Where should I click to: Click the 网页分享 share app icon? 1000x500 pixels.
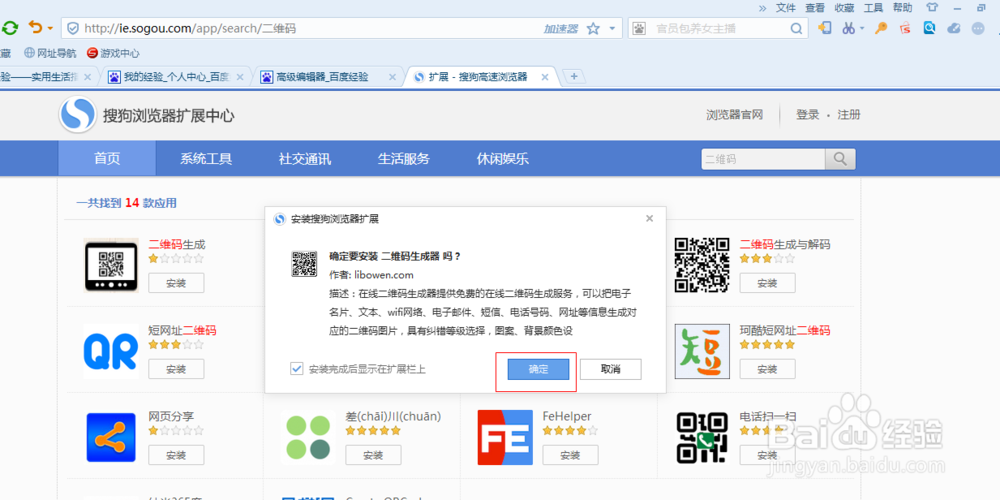[111, 438]
